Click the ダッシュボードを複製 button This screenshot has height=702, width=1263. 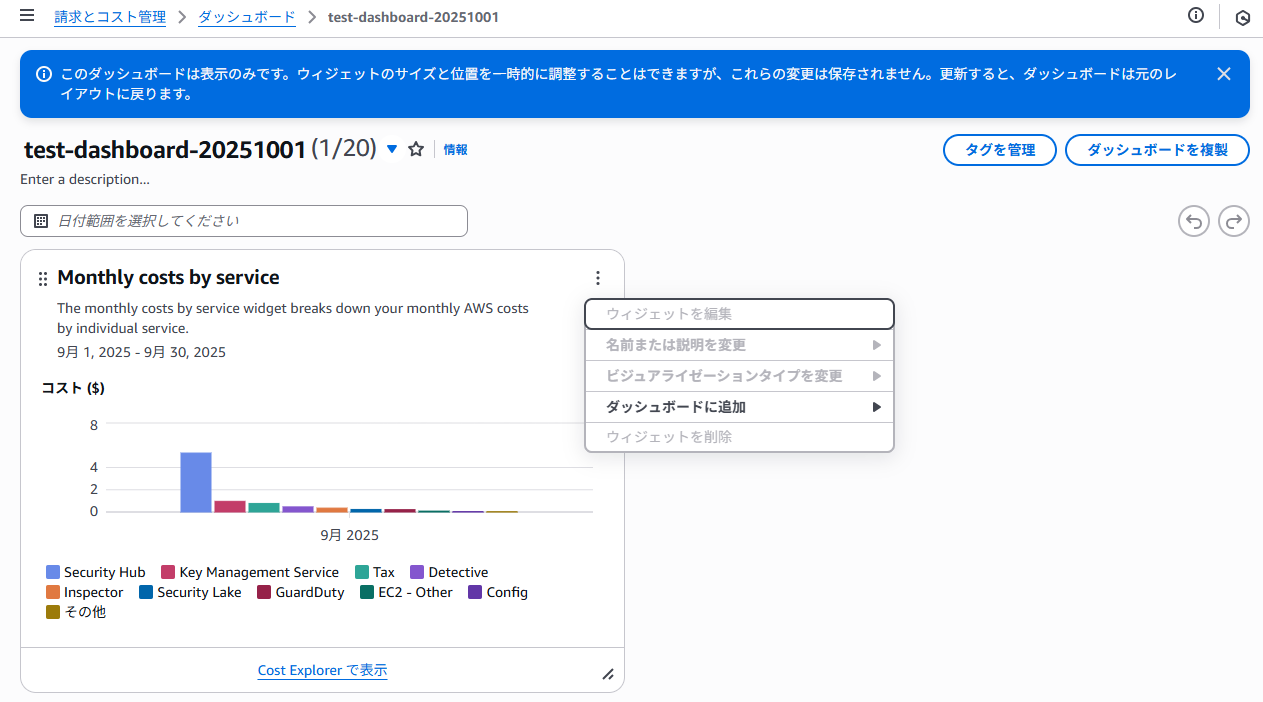pos(1157,150)
